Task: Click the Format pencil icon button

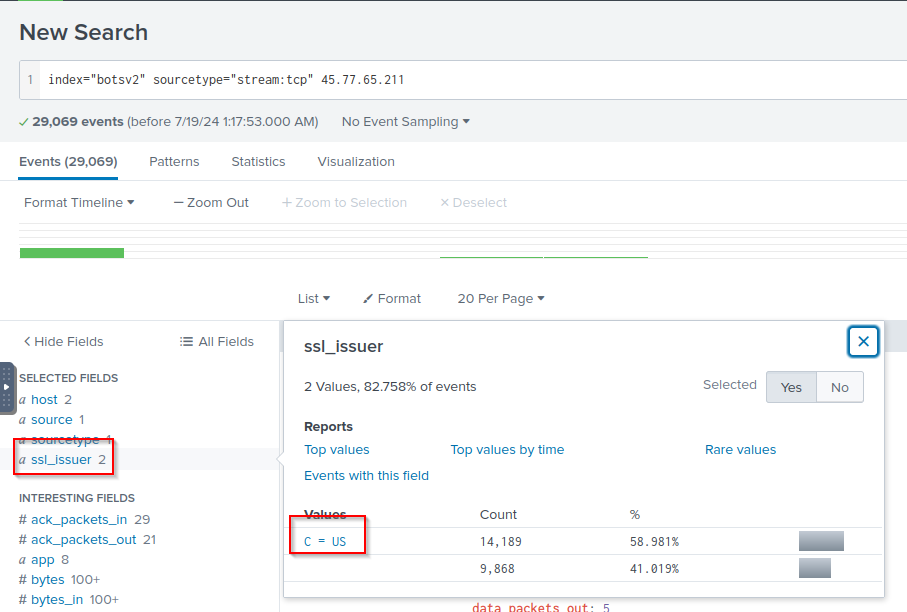Action: (x=392, y=299)
